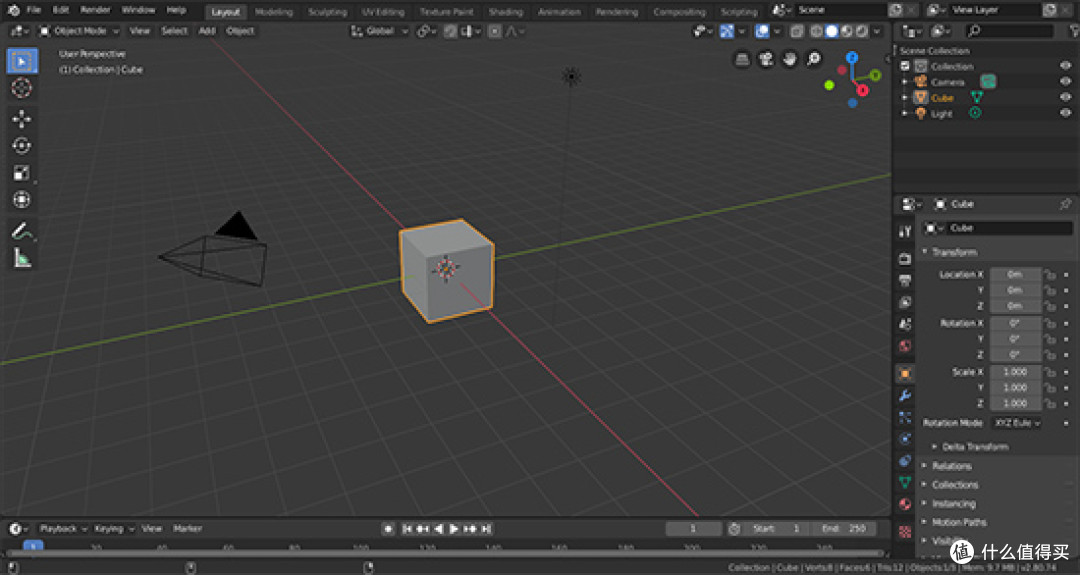
Task: Toggle Camera visibility eye icon
Action: (1066, 82)
